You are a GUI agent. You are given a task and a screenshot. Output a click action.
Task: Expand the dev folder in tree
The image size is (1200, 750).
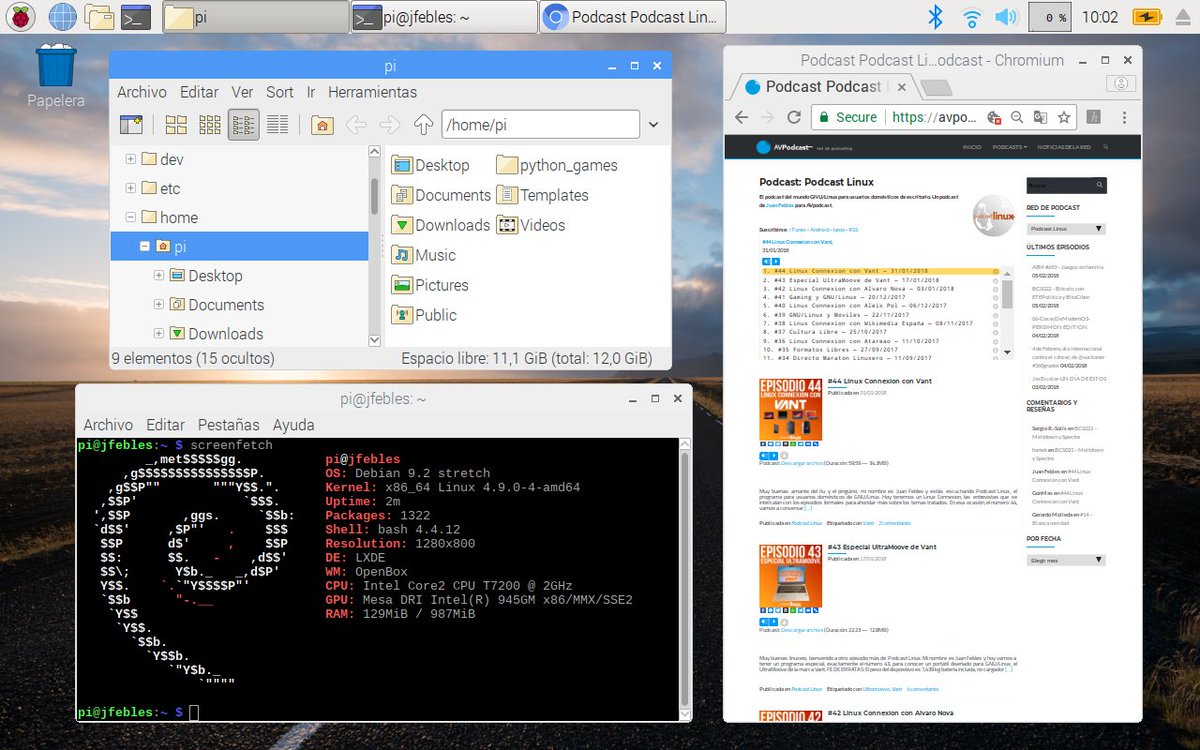coord(131,159)
